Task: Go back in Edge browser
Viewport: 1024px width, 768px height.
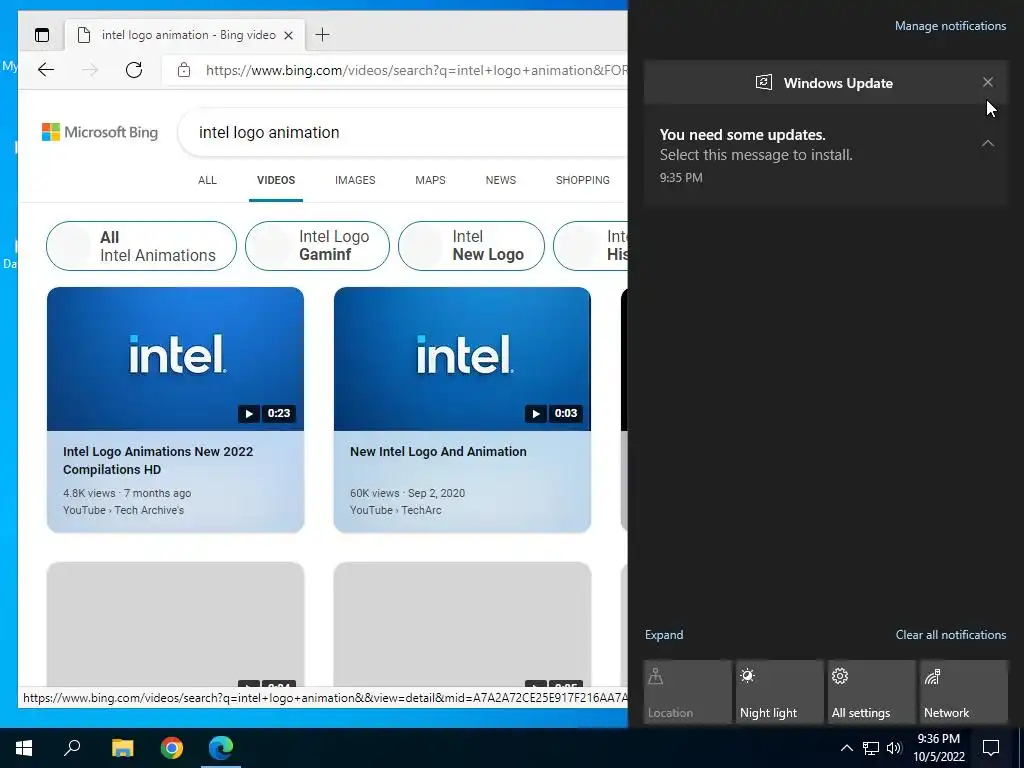Action: click(x=46, y=70)
